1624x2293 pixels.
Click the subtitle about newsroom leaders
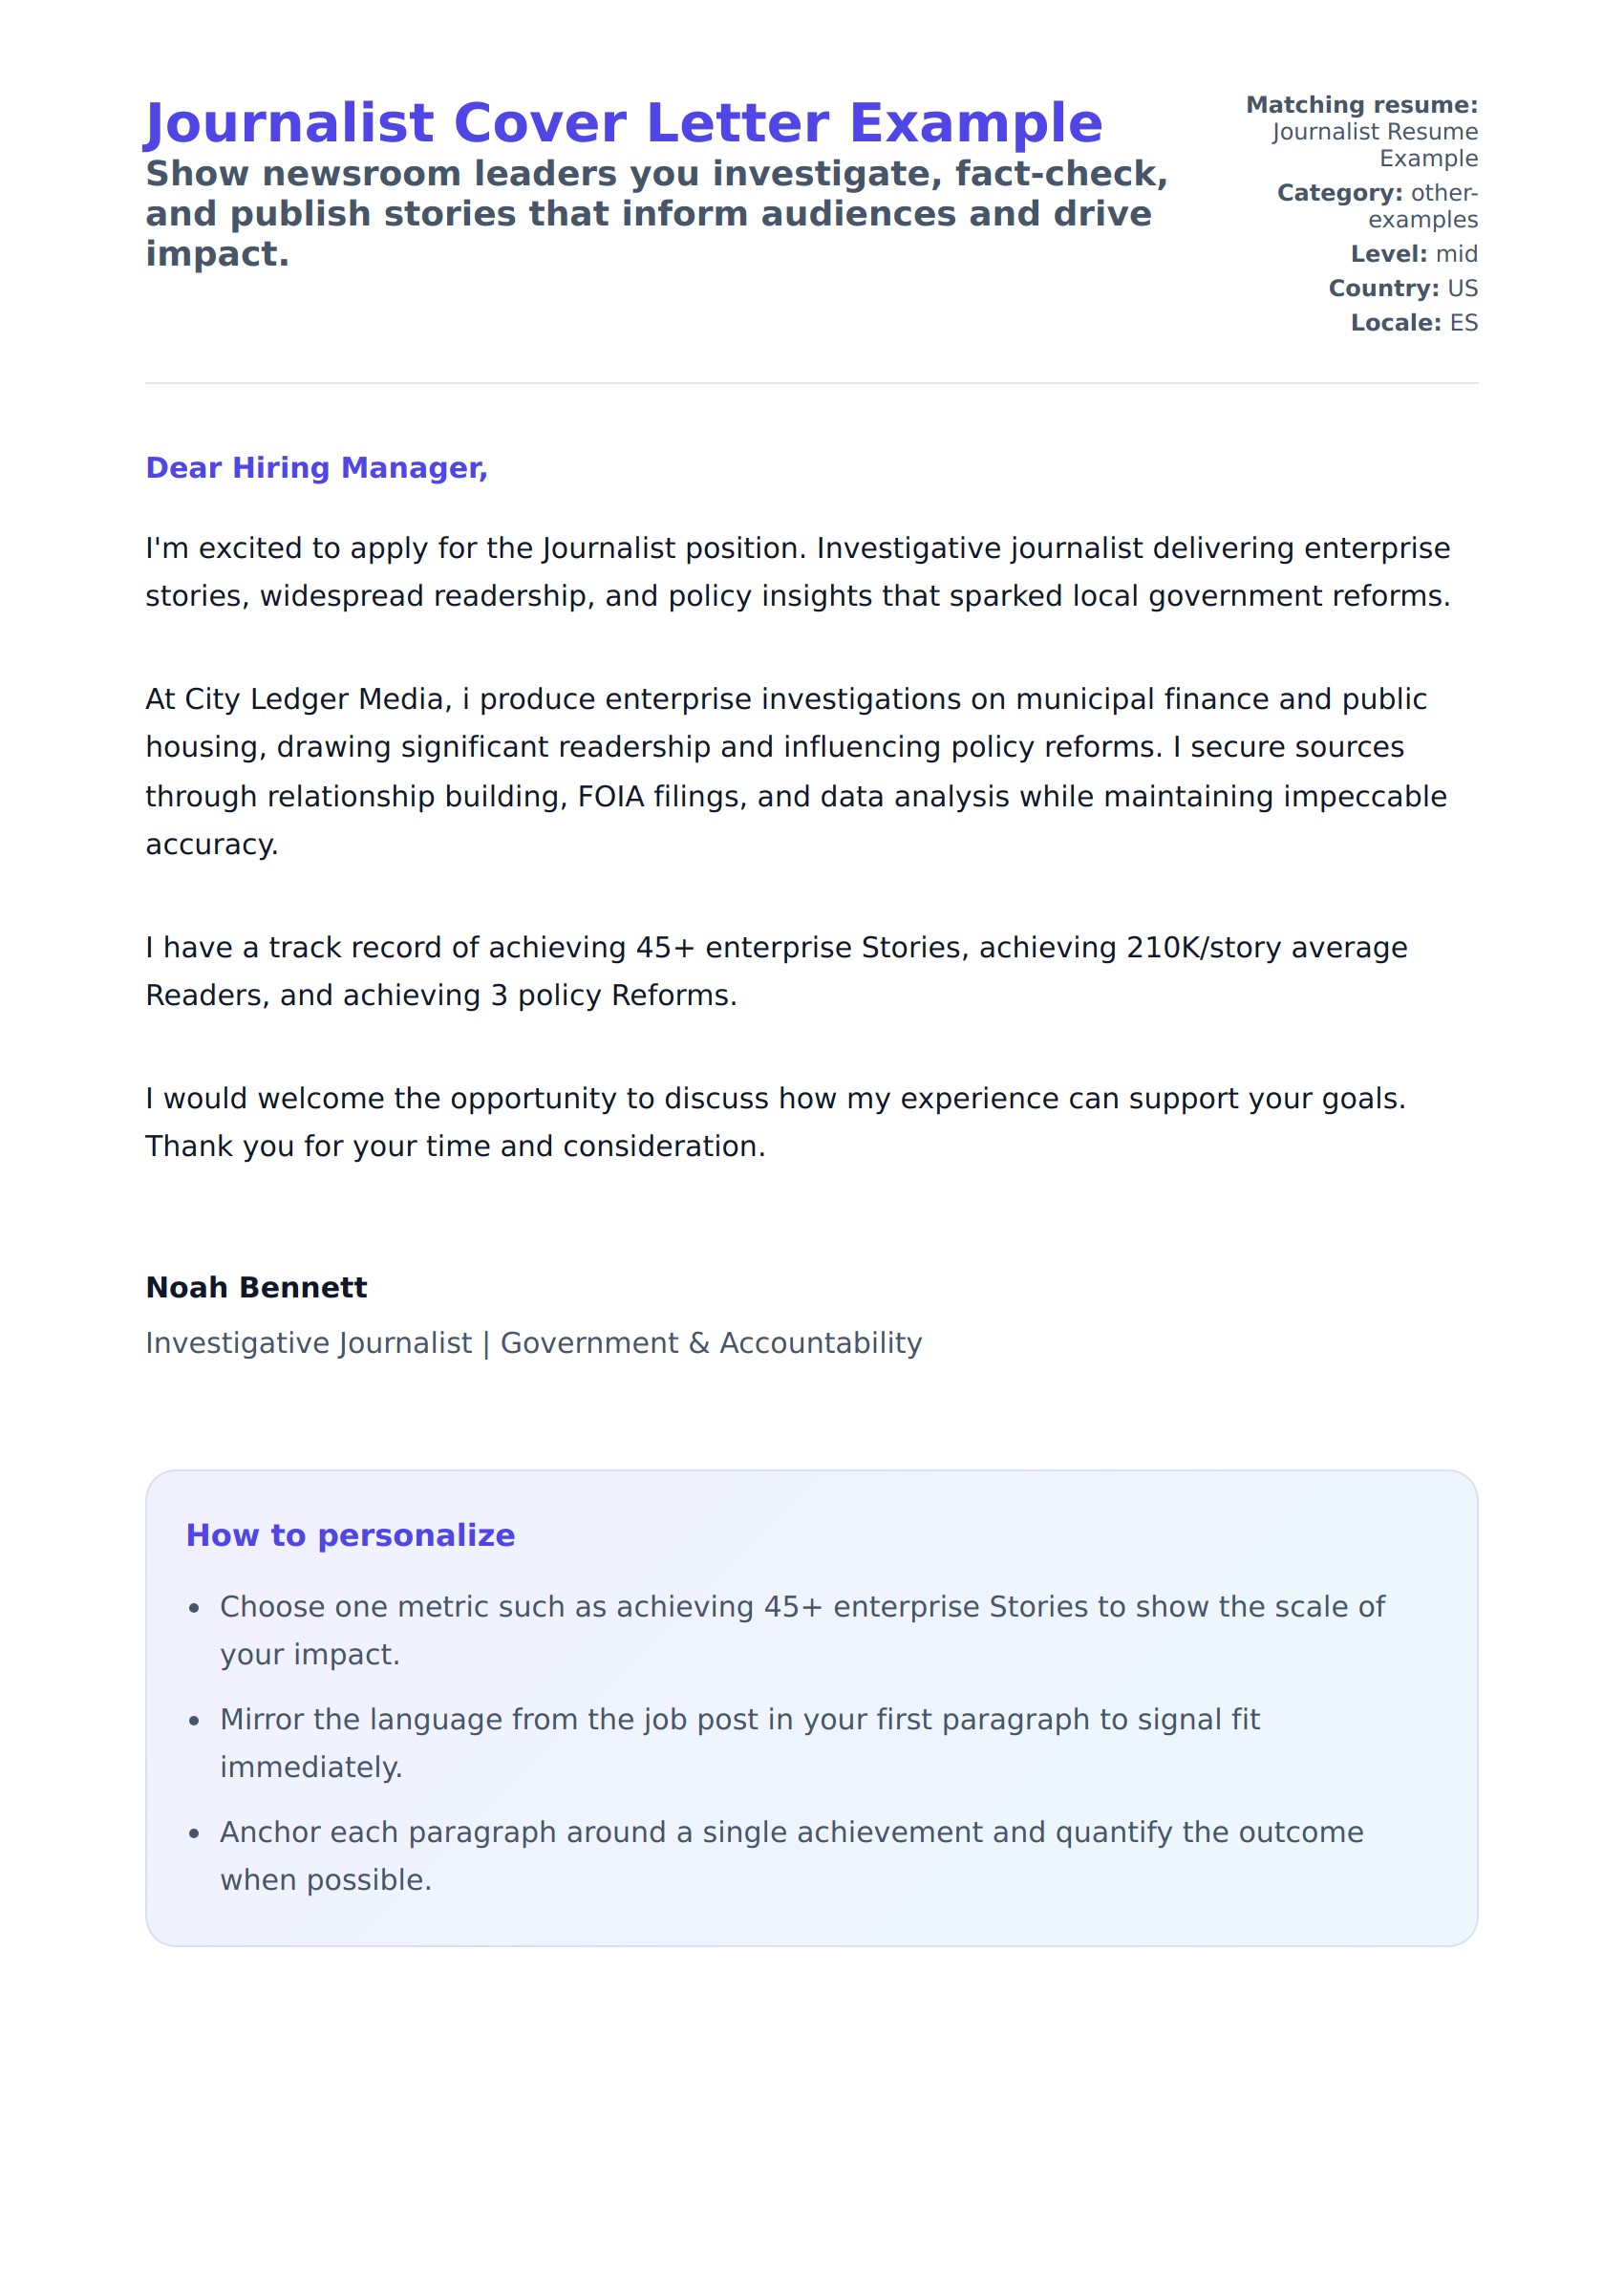656,214
